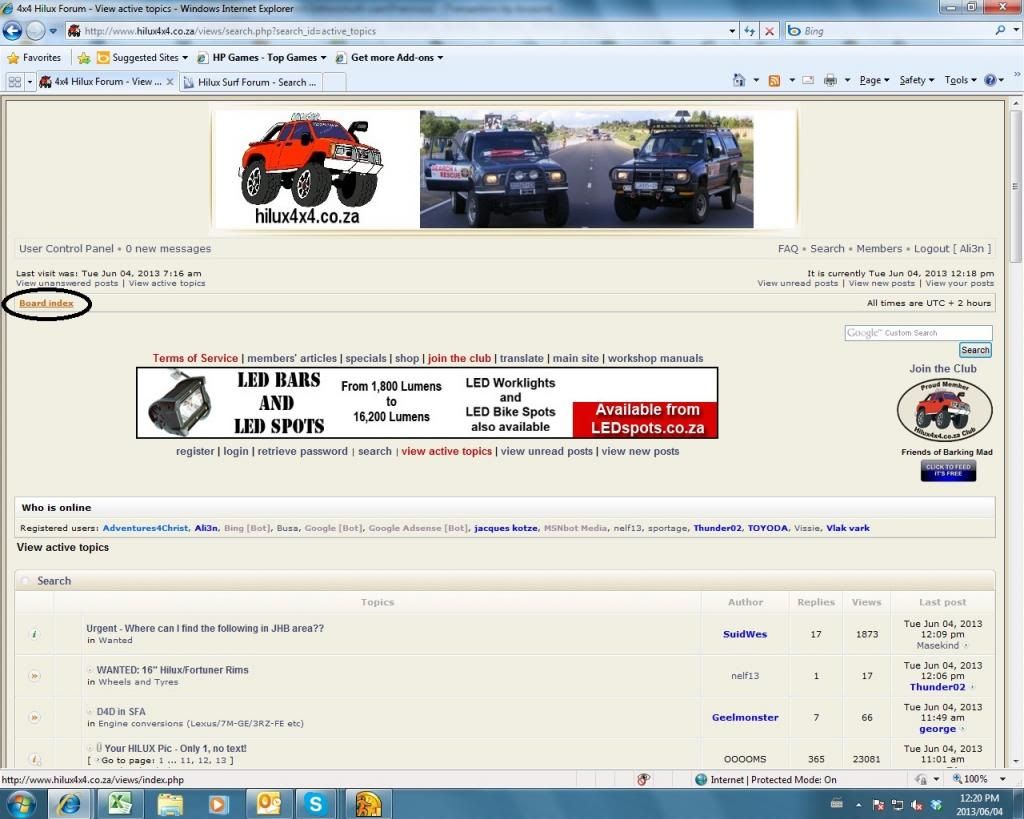Click Terms of Service link
Image resolution: width=1024 pixels, height=819 pixels.
point(195,358)
